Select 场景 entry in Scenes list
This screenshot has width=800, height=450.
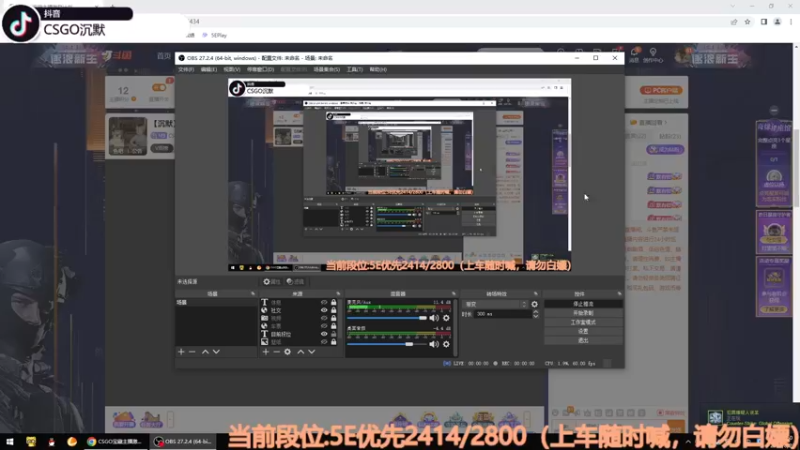pyautogui.click(x=216, y=303)
